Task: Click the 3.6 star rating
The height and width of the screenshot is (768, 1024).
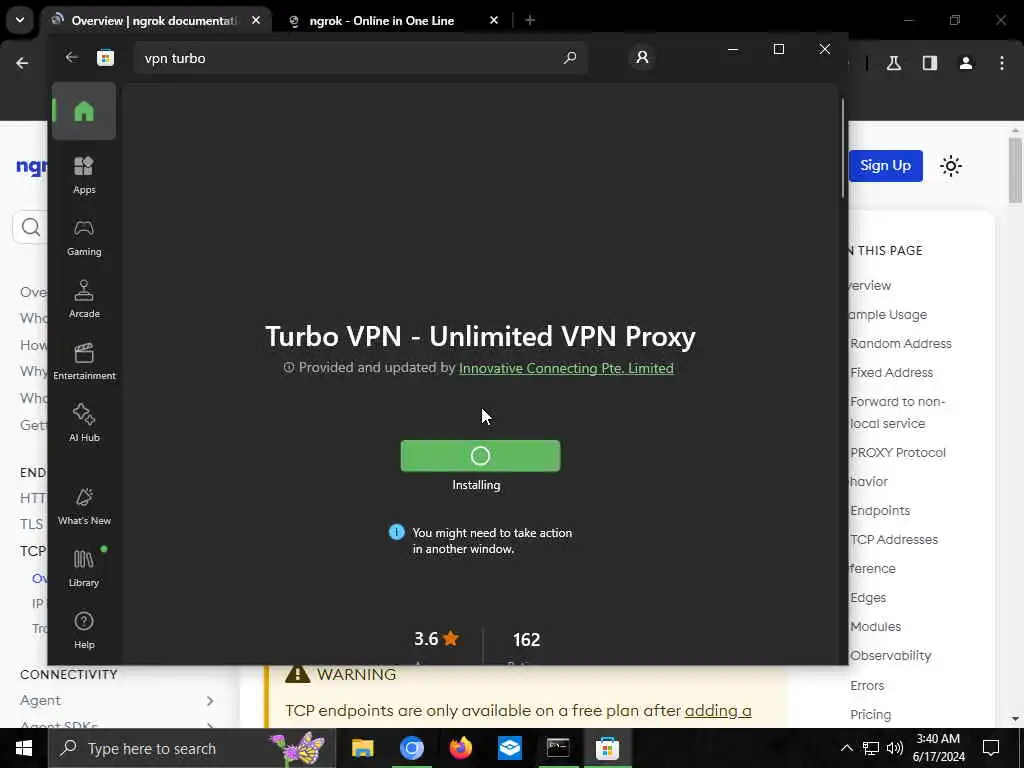Action: pyautogui.click(x=436, y=639)
